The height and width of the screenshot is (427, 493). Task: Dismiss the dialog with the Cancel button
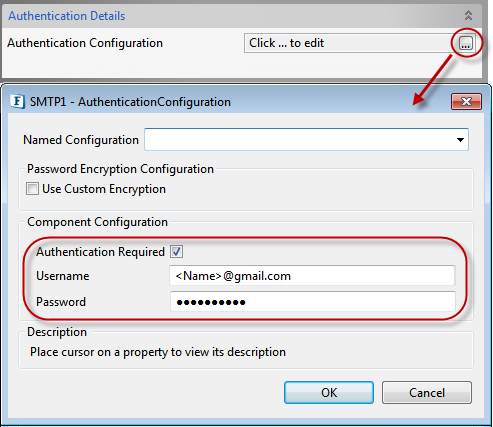[427, 393]
